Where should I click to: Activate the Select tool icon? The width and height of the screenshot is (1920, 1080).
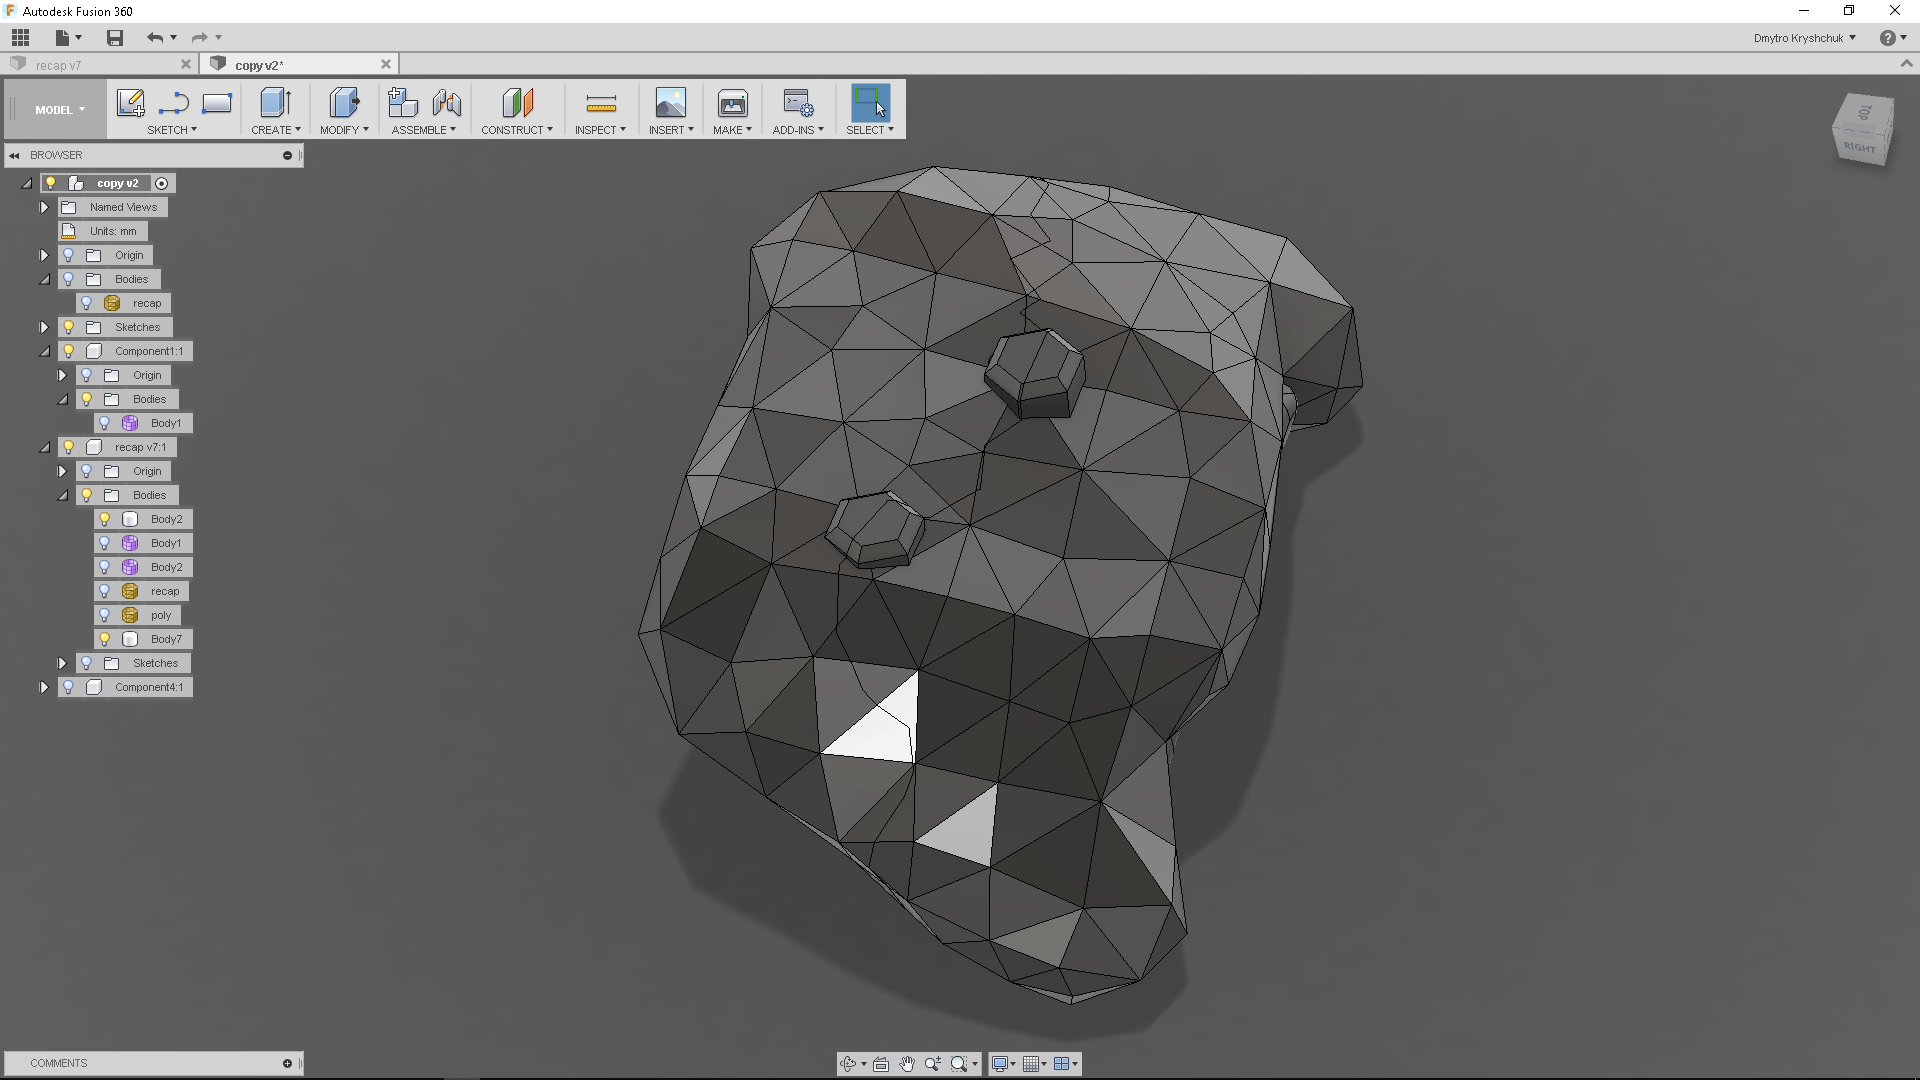coord(870,103)
